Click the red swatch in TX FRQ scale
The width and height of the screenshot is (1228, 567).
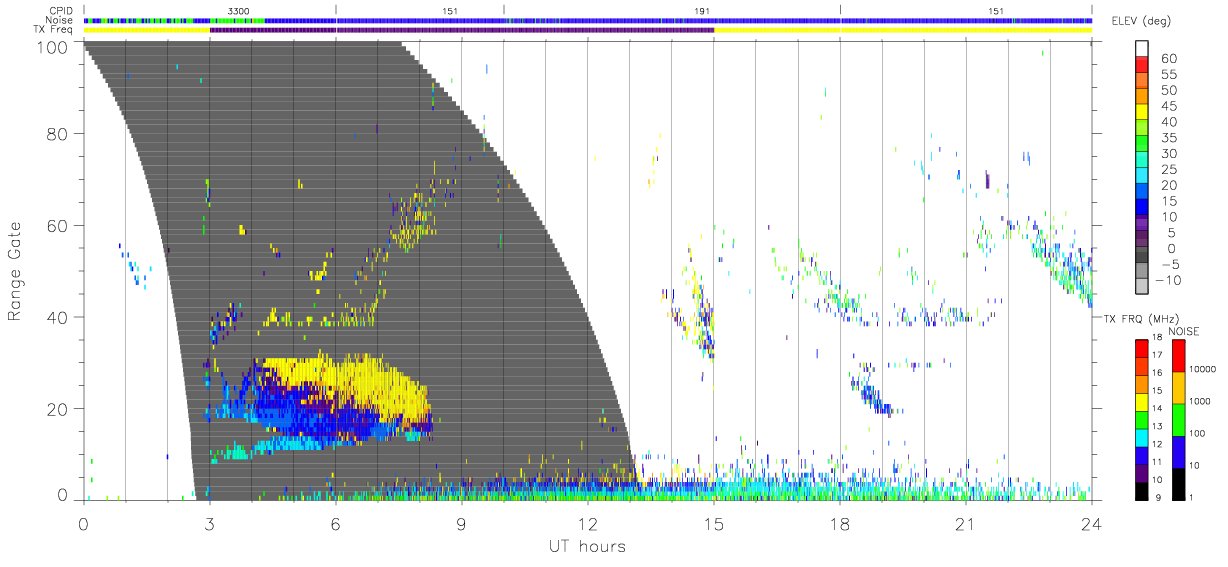click(x=1143, y=348)
